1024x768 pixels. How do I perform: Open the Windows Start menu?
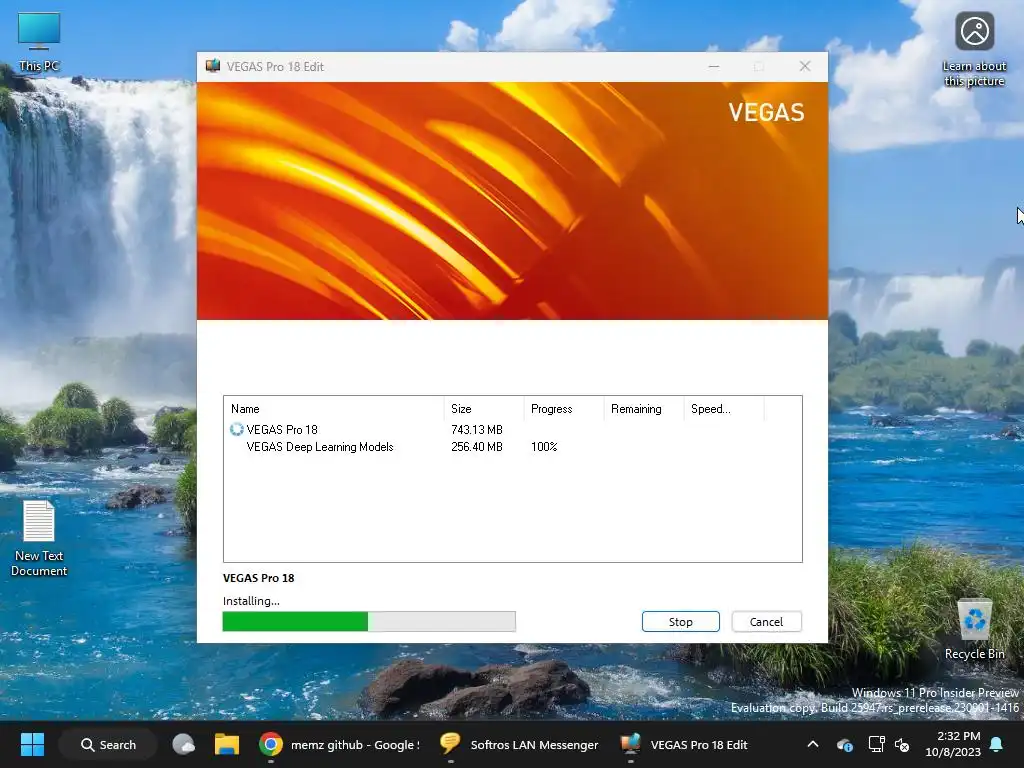32,744
